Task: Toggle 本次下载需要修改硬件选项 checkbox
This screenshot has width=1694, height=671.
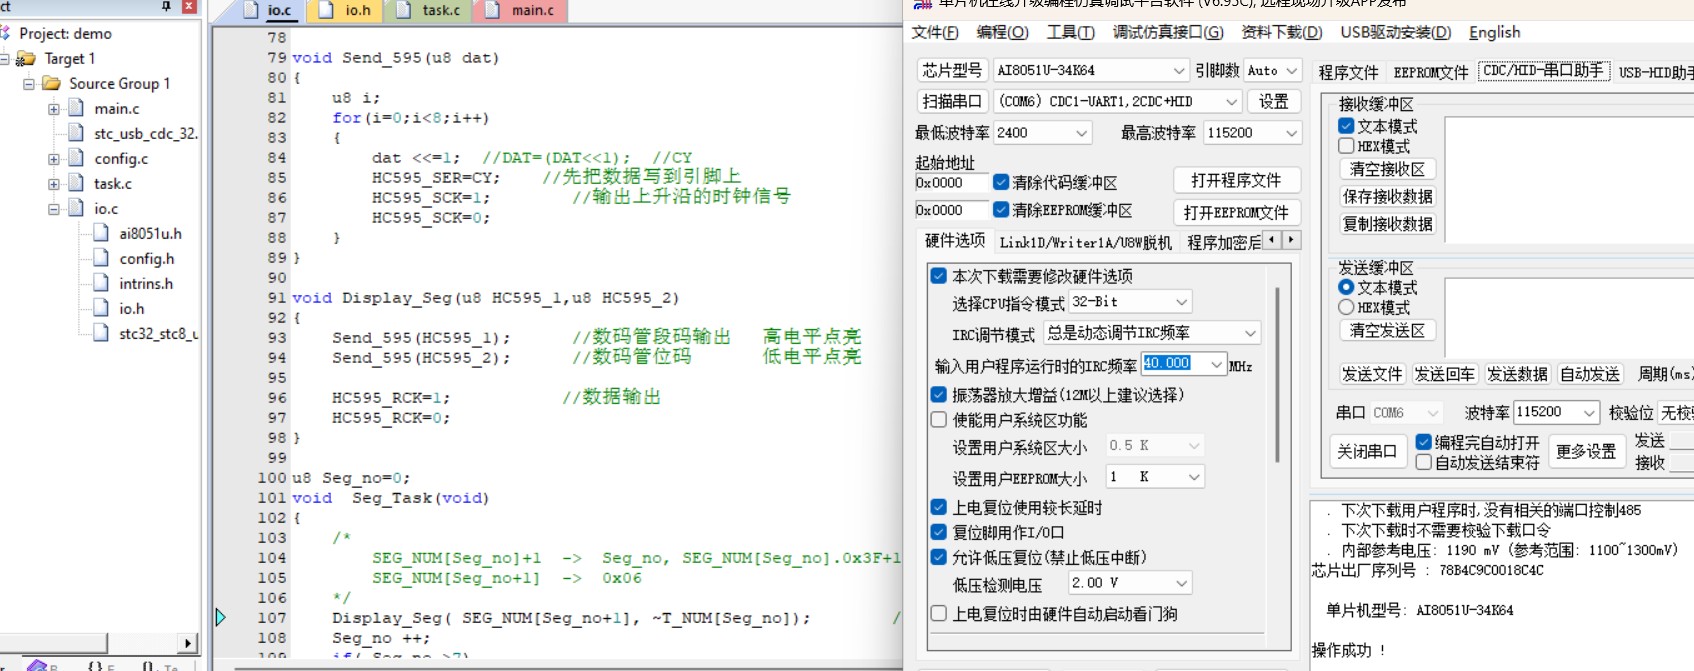Action: [x=939, y=276]
